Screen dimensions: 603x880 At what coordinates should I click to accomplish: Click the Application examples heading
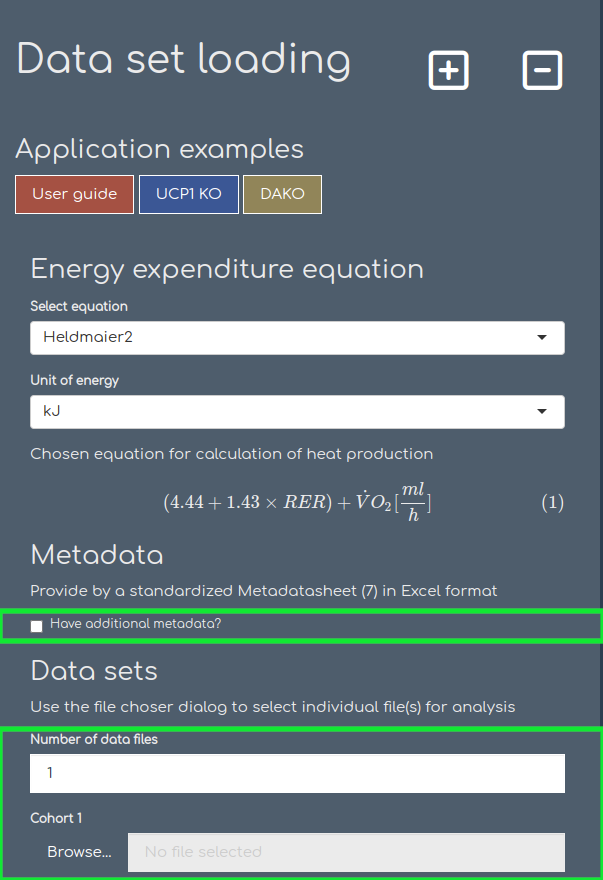click(160, 149)
